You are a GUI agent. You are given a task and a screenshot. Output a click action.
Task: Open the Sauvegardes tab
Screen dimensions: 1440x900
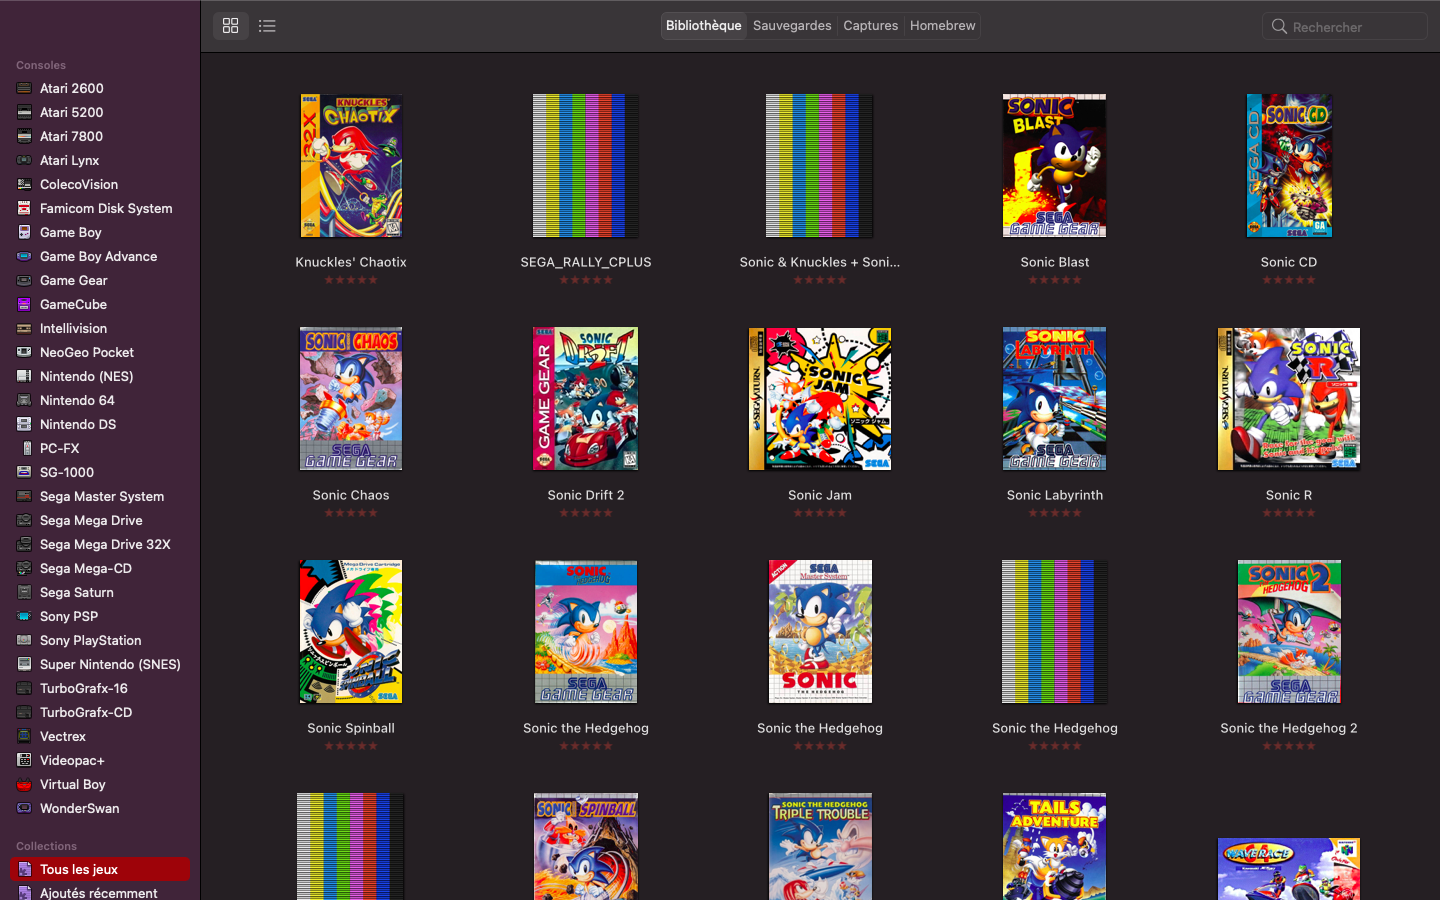792,26
